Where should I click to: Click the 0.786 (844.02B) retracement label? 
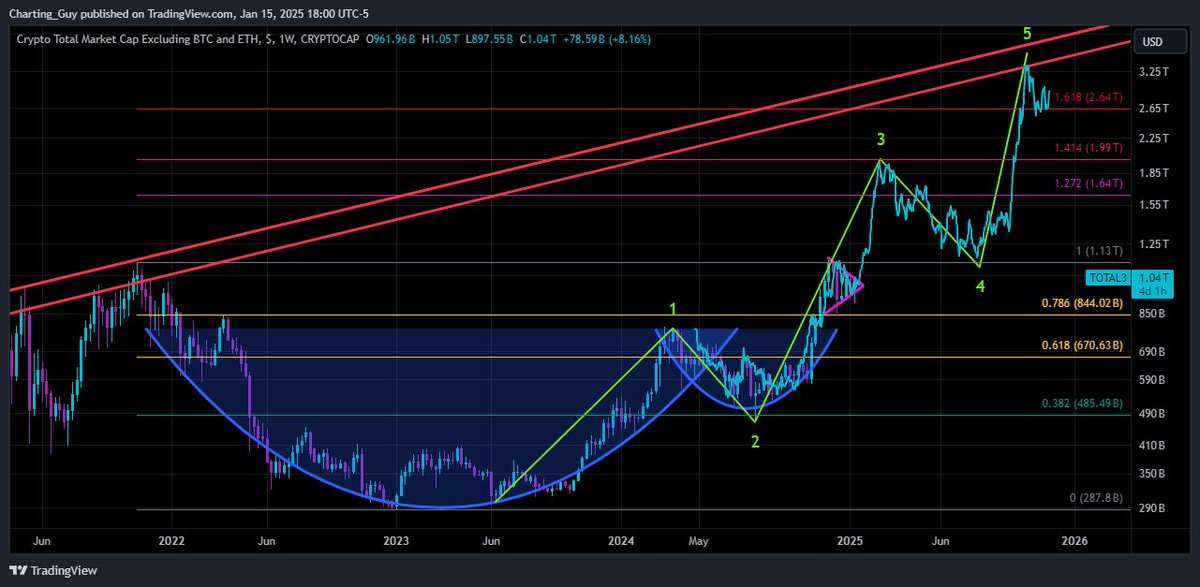(1082, 303)
